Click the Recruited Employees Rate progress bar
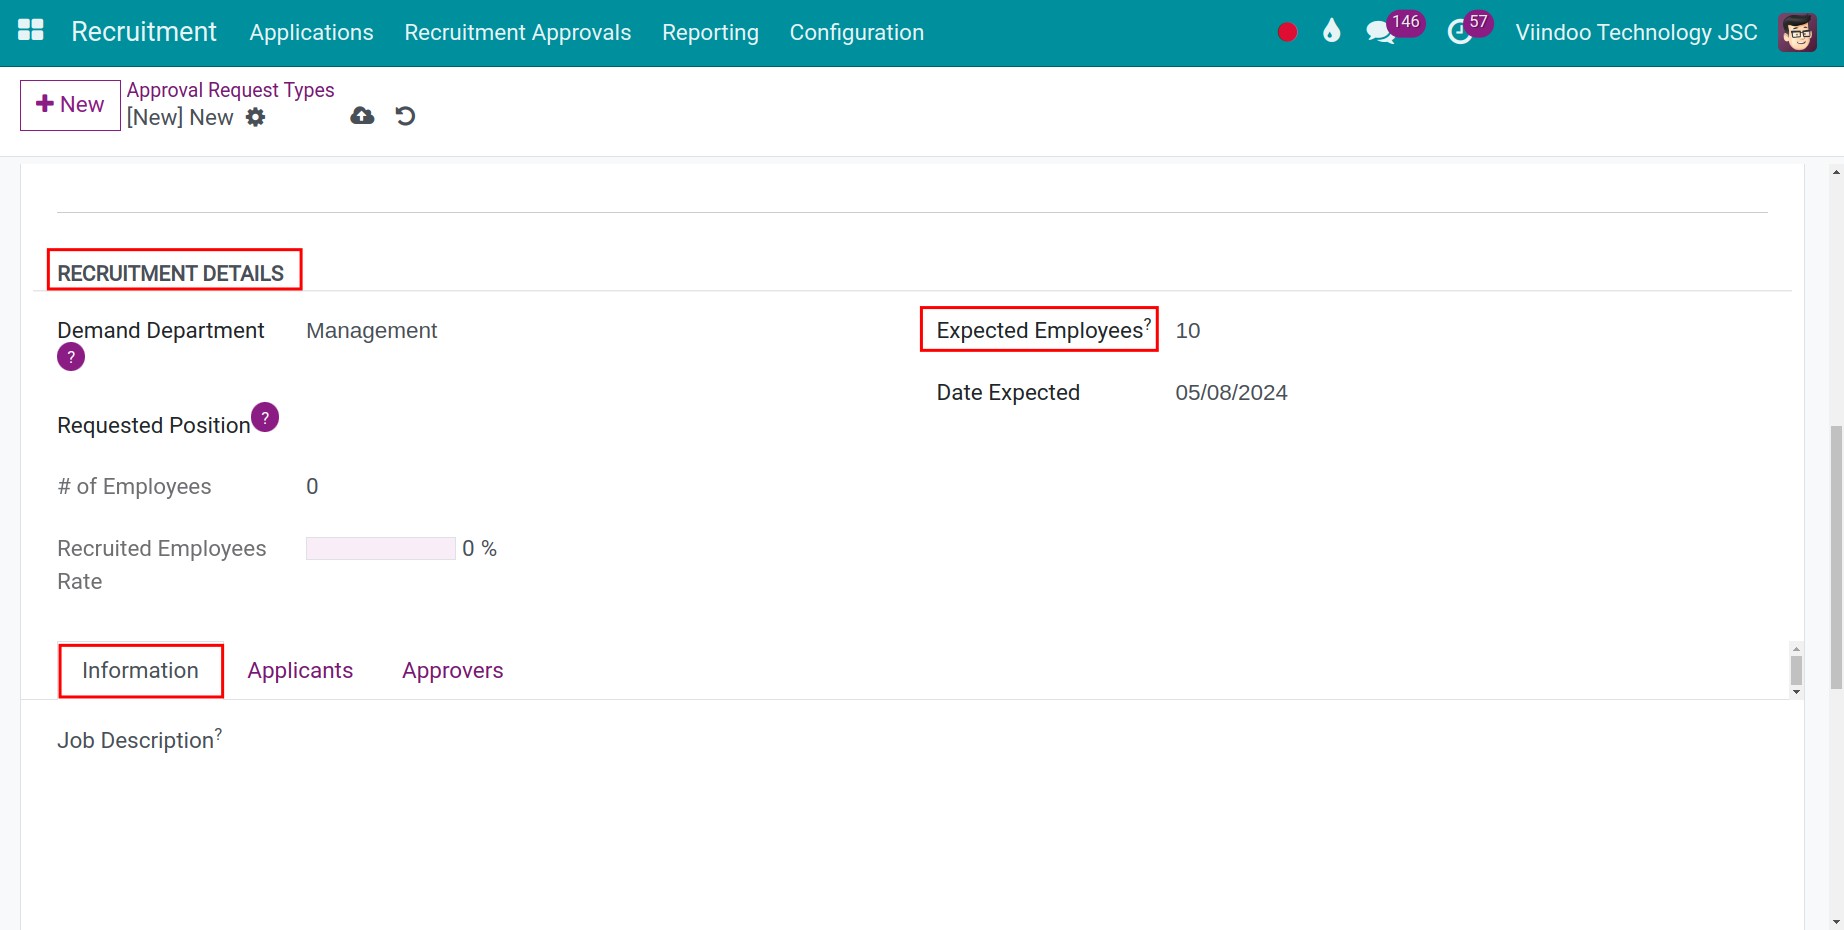 click(x=380, y=548)
